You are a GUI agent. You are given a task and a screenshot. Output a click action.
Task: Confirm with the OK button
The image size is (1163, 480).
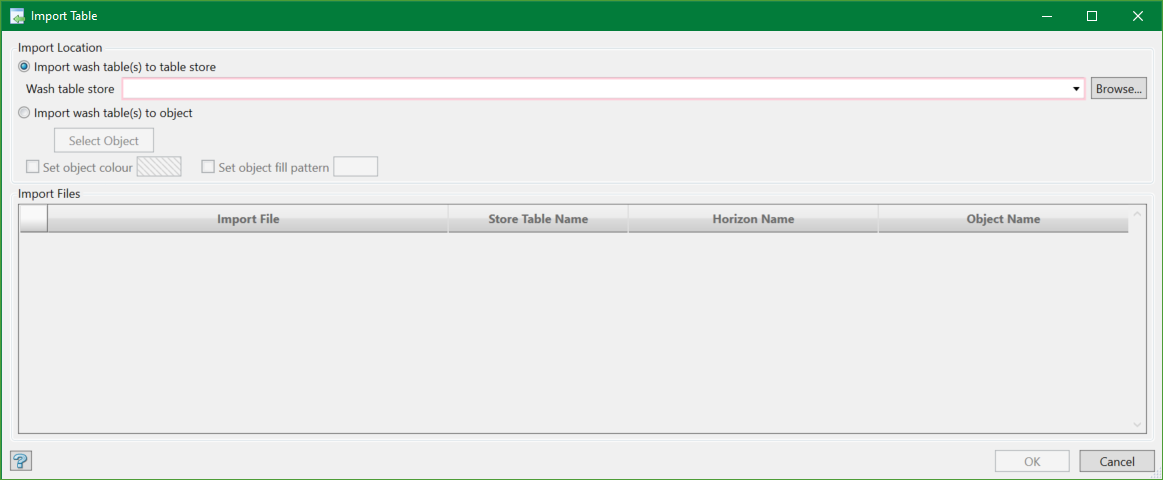(x=1032, y=461)
